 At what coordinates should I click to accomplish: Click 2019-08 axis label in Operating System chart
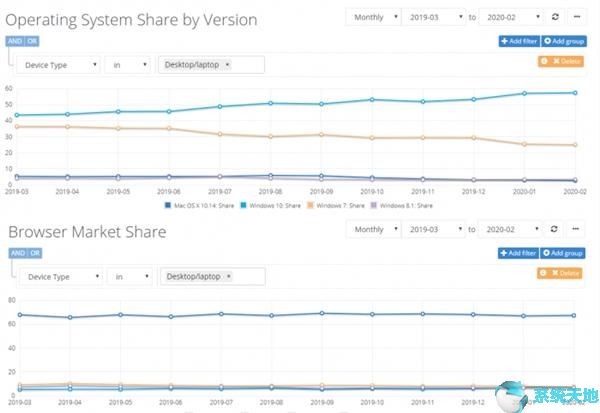[x=271, y=191]
